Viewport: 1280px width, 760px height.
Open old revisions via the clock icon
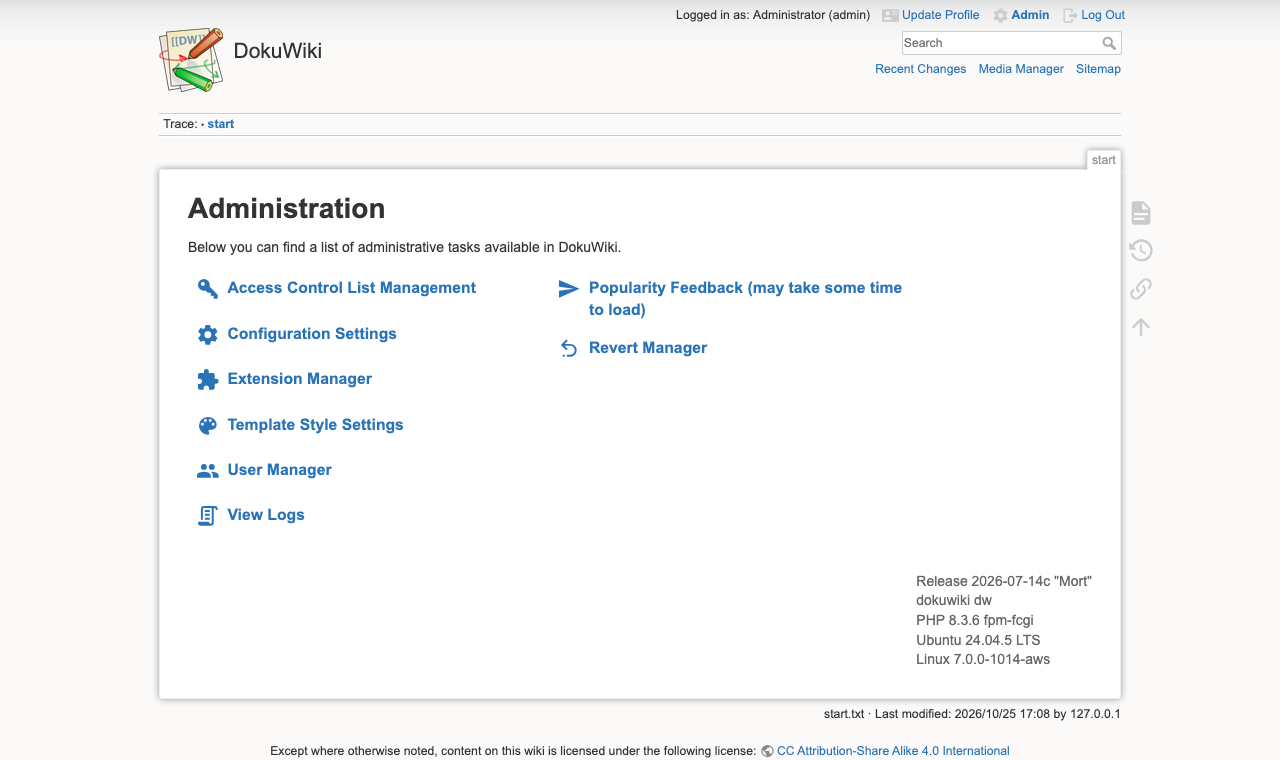pyautogui.click(x=1141, y=251)
